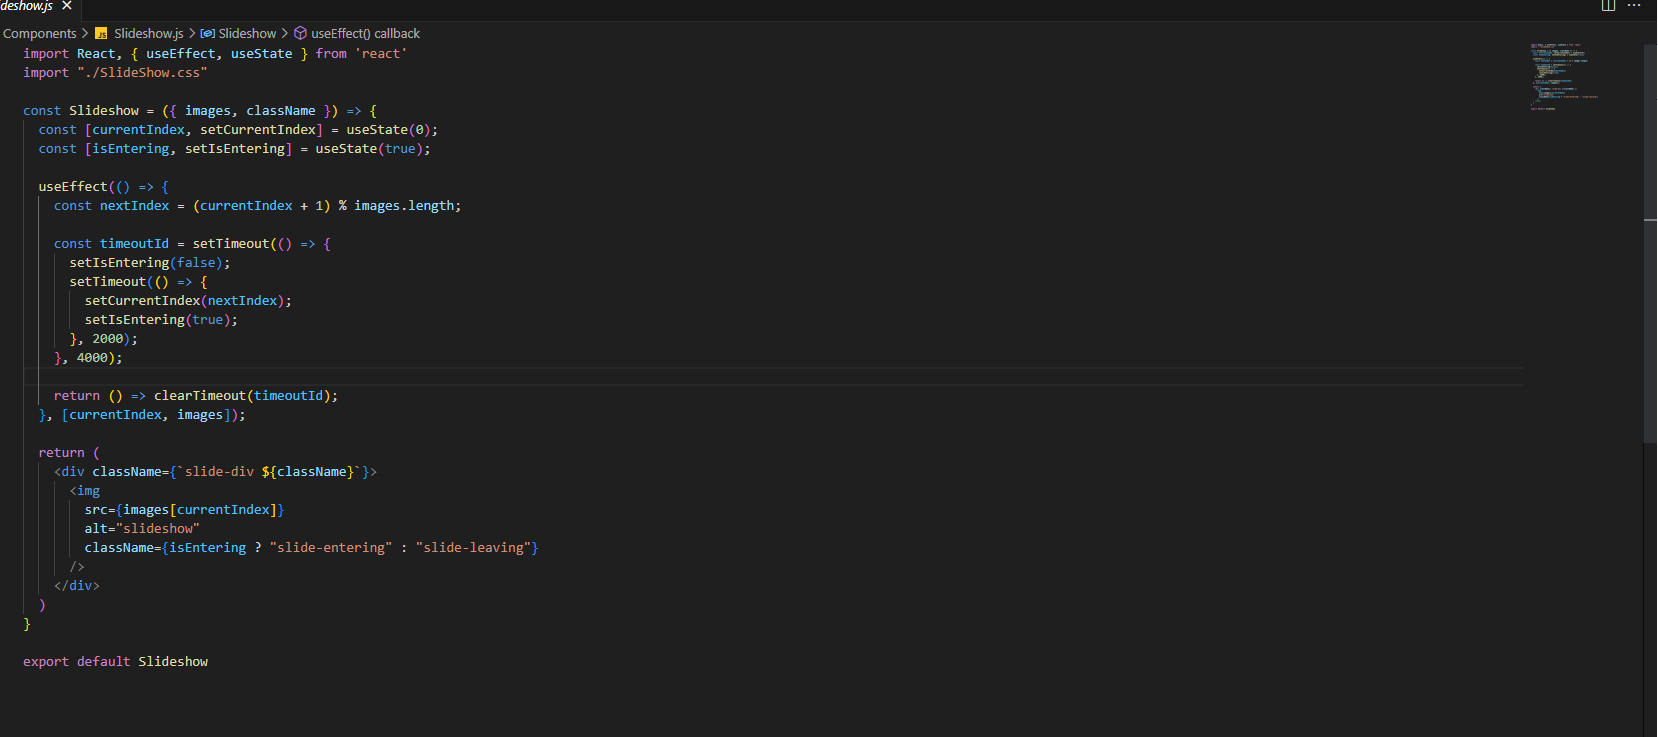The image size is (1658, 737).
Task: Click the closing </div> tag
Action: (x=77, y=586)
